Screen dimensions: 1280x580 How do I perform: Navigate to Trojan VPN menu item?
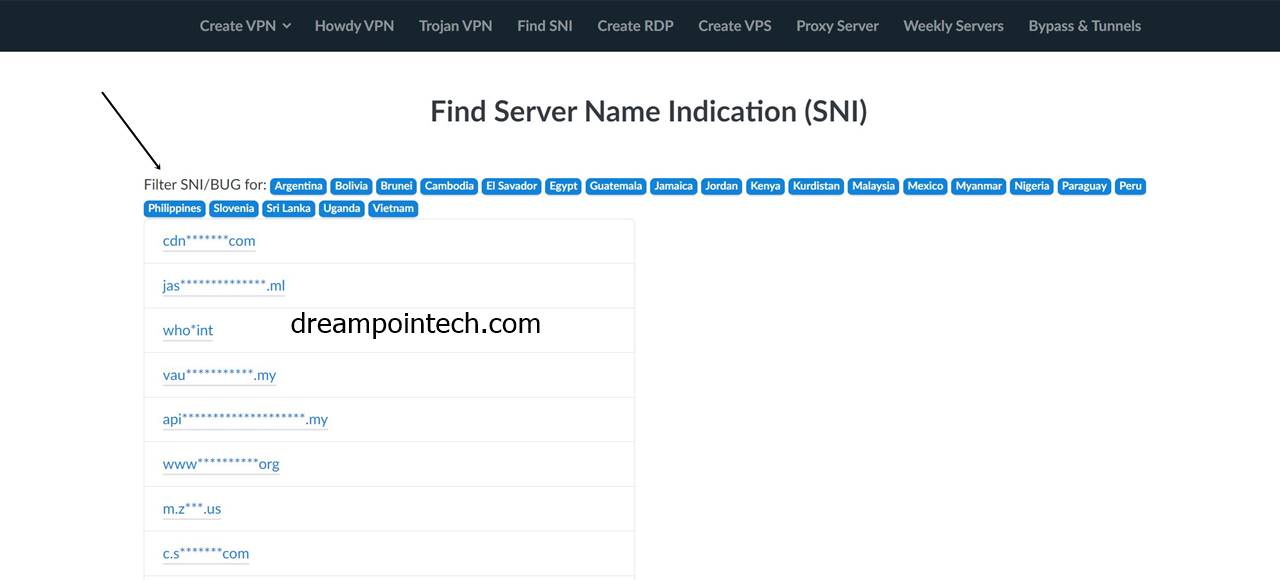point(455,26)
